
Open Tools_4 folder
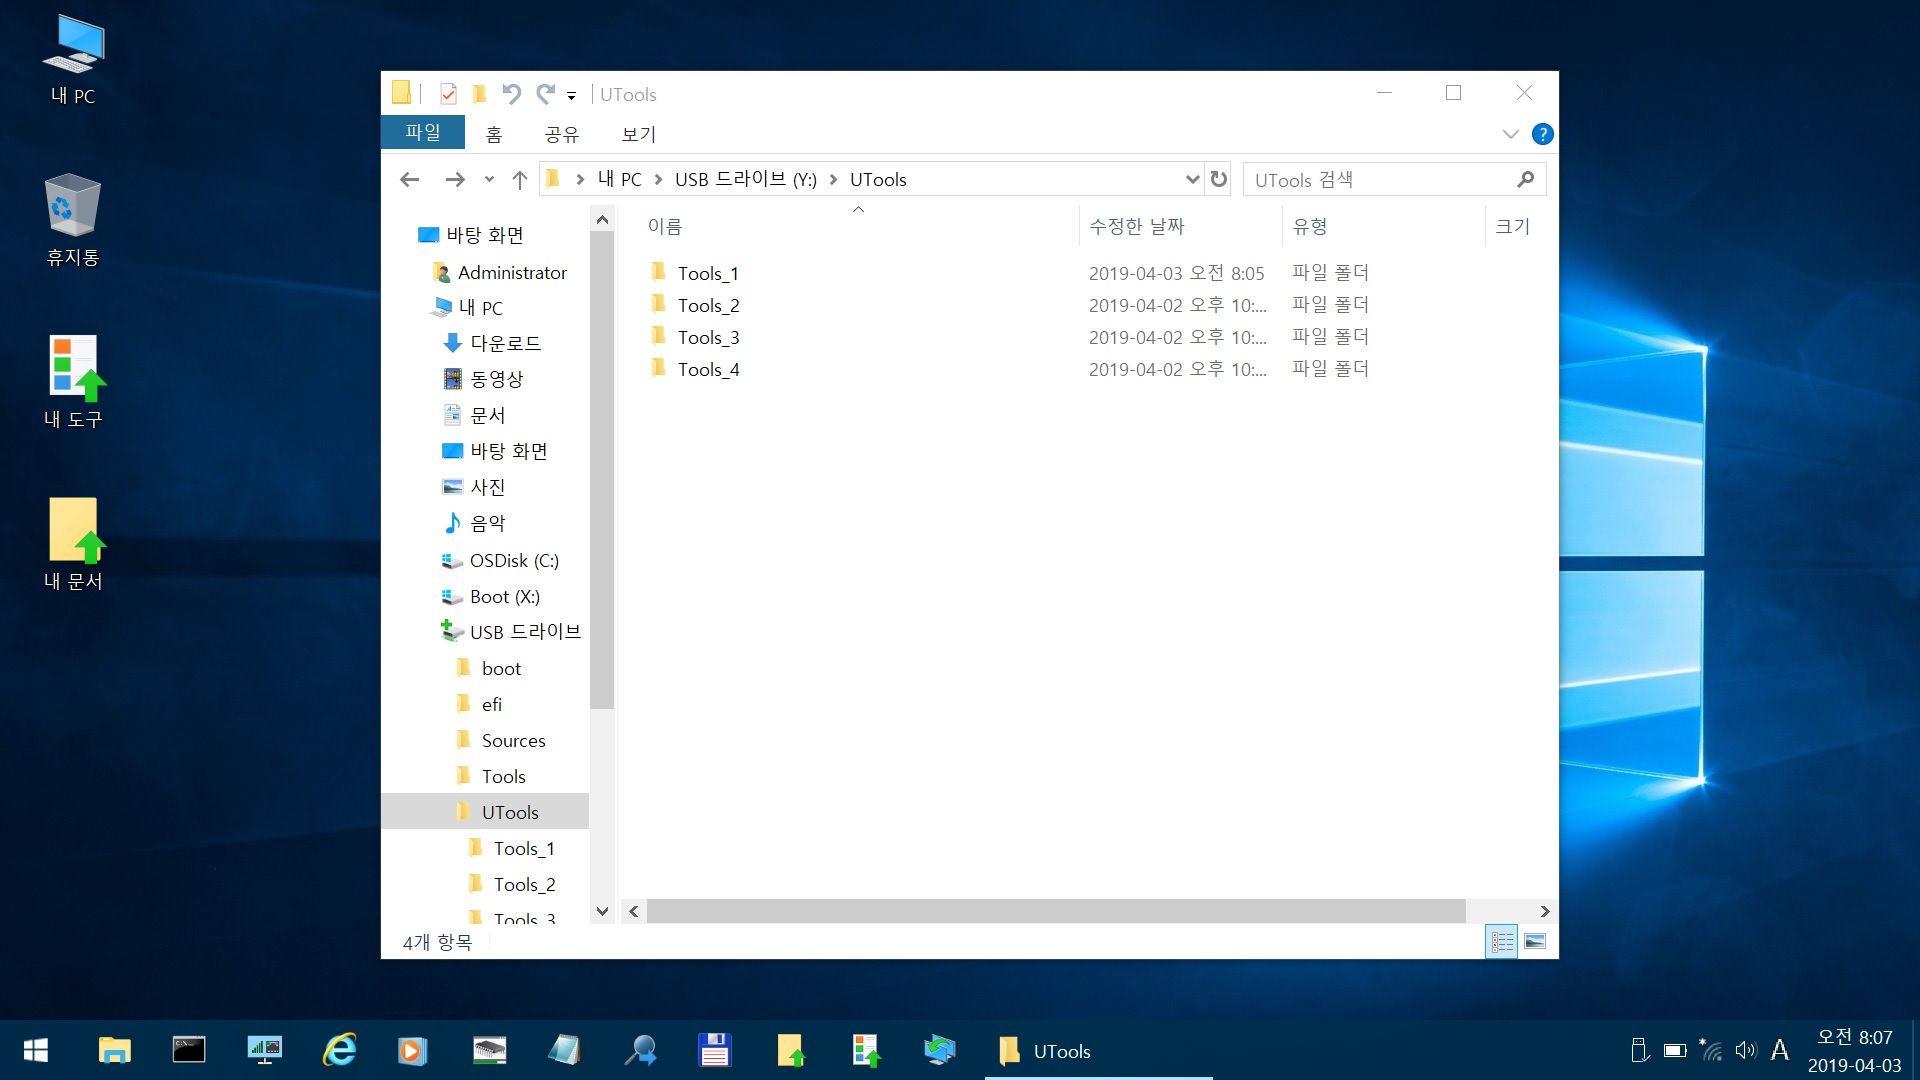(x=708, y=369)
